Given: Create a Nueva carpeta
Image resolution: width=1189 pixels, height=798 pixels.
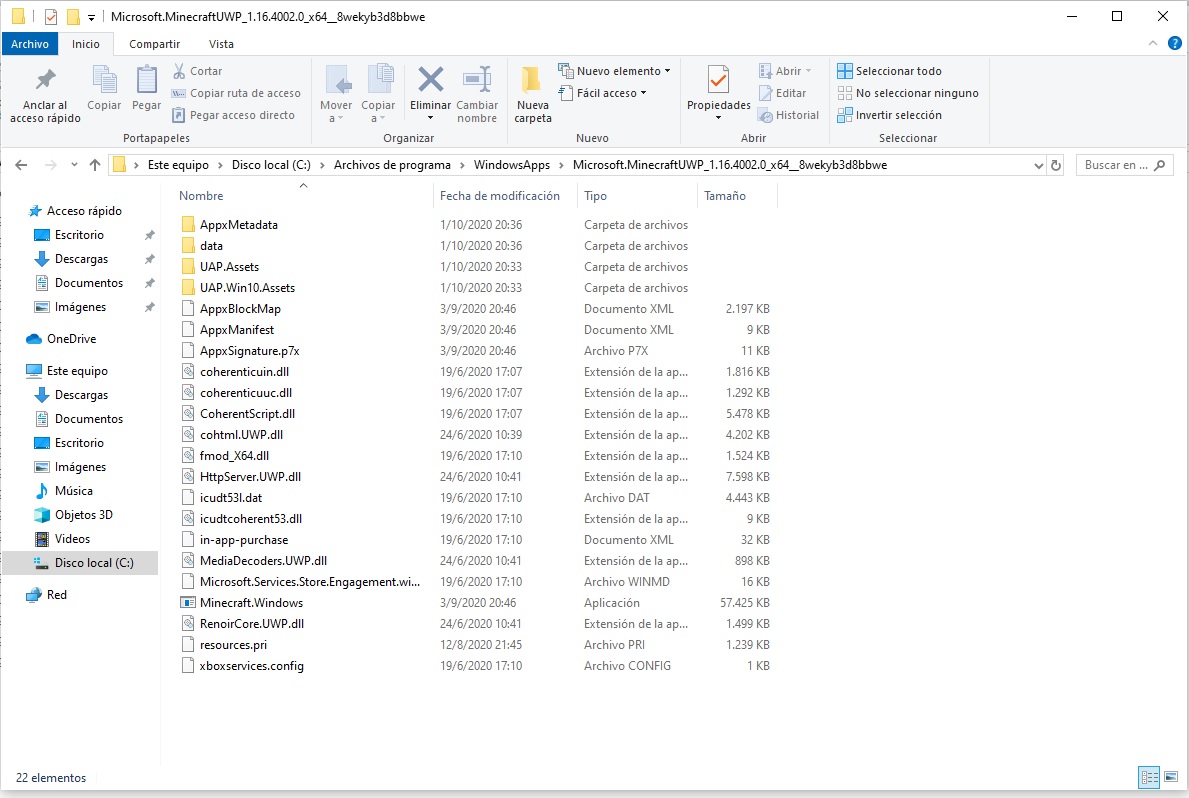Looking at the screenshot, I should (532, 94).
